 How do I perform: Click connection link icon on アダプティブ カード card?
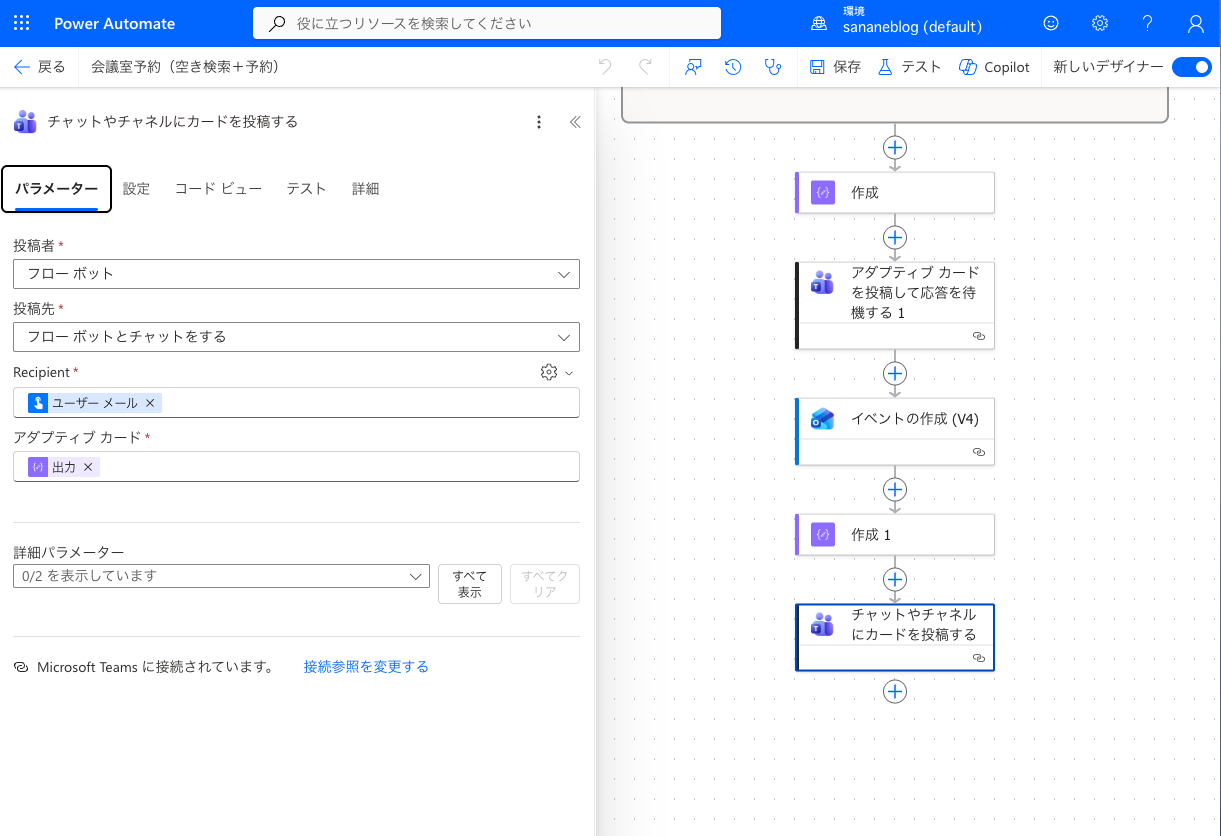979,336
